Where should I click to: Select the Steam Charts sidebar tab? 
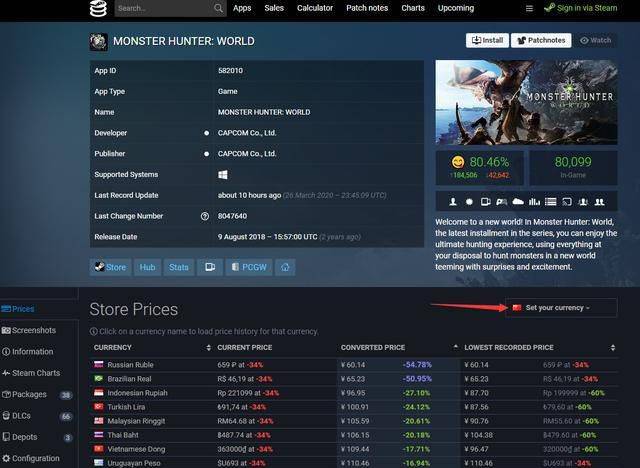coord(39,373)
